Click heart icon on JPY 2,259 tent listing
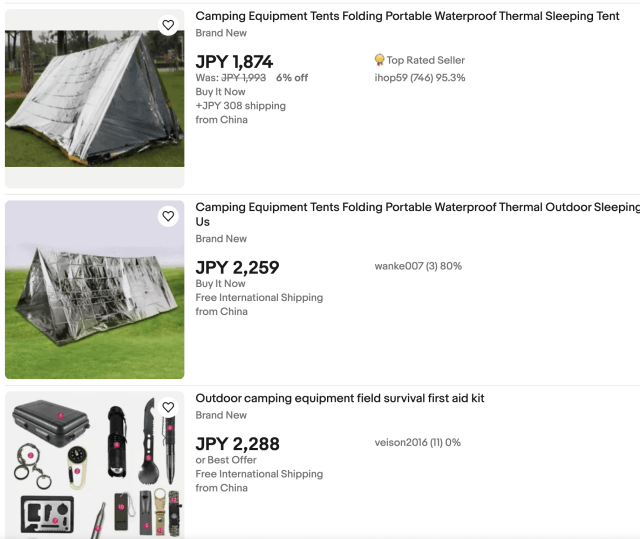Screen dimensions: 640x539 pyautogui.click(x=168, y=216)
